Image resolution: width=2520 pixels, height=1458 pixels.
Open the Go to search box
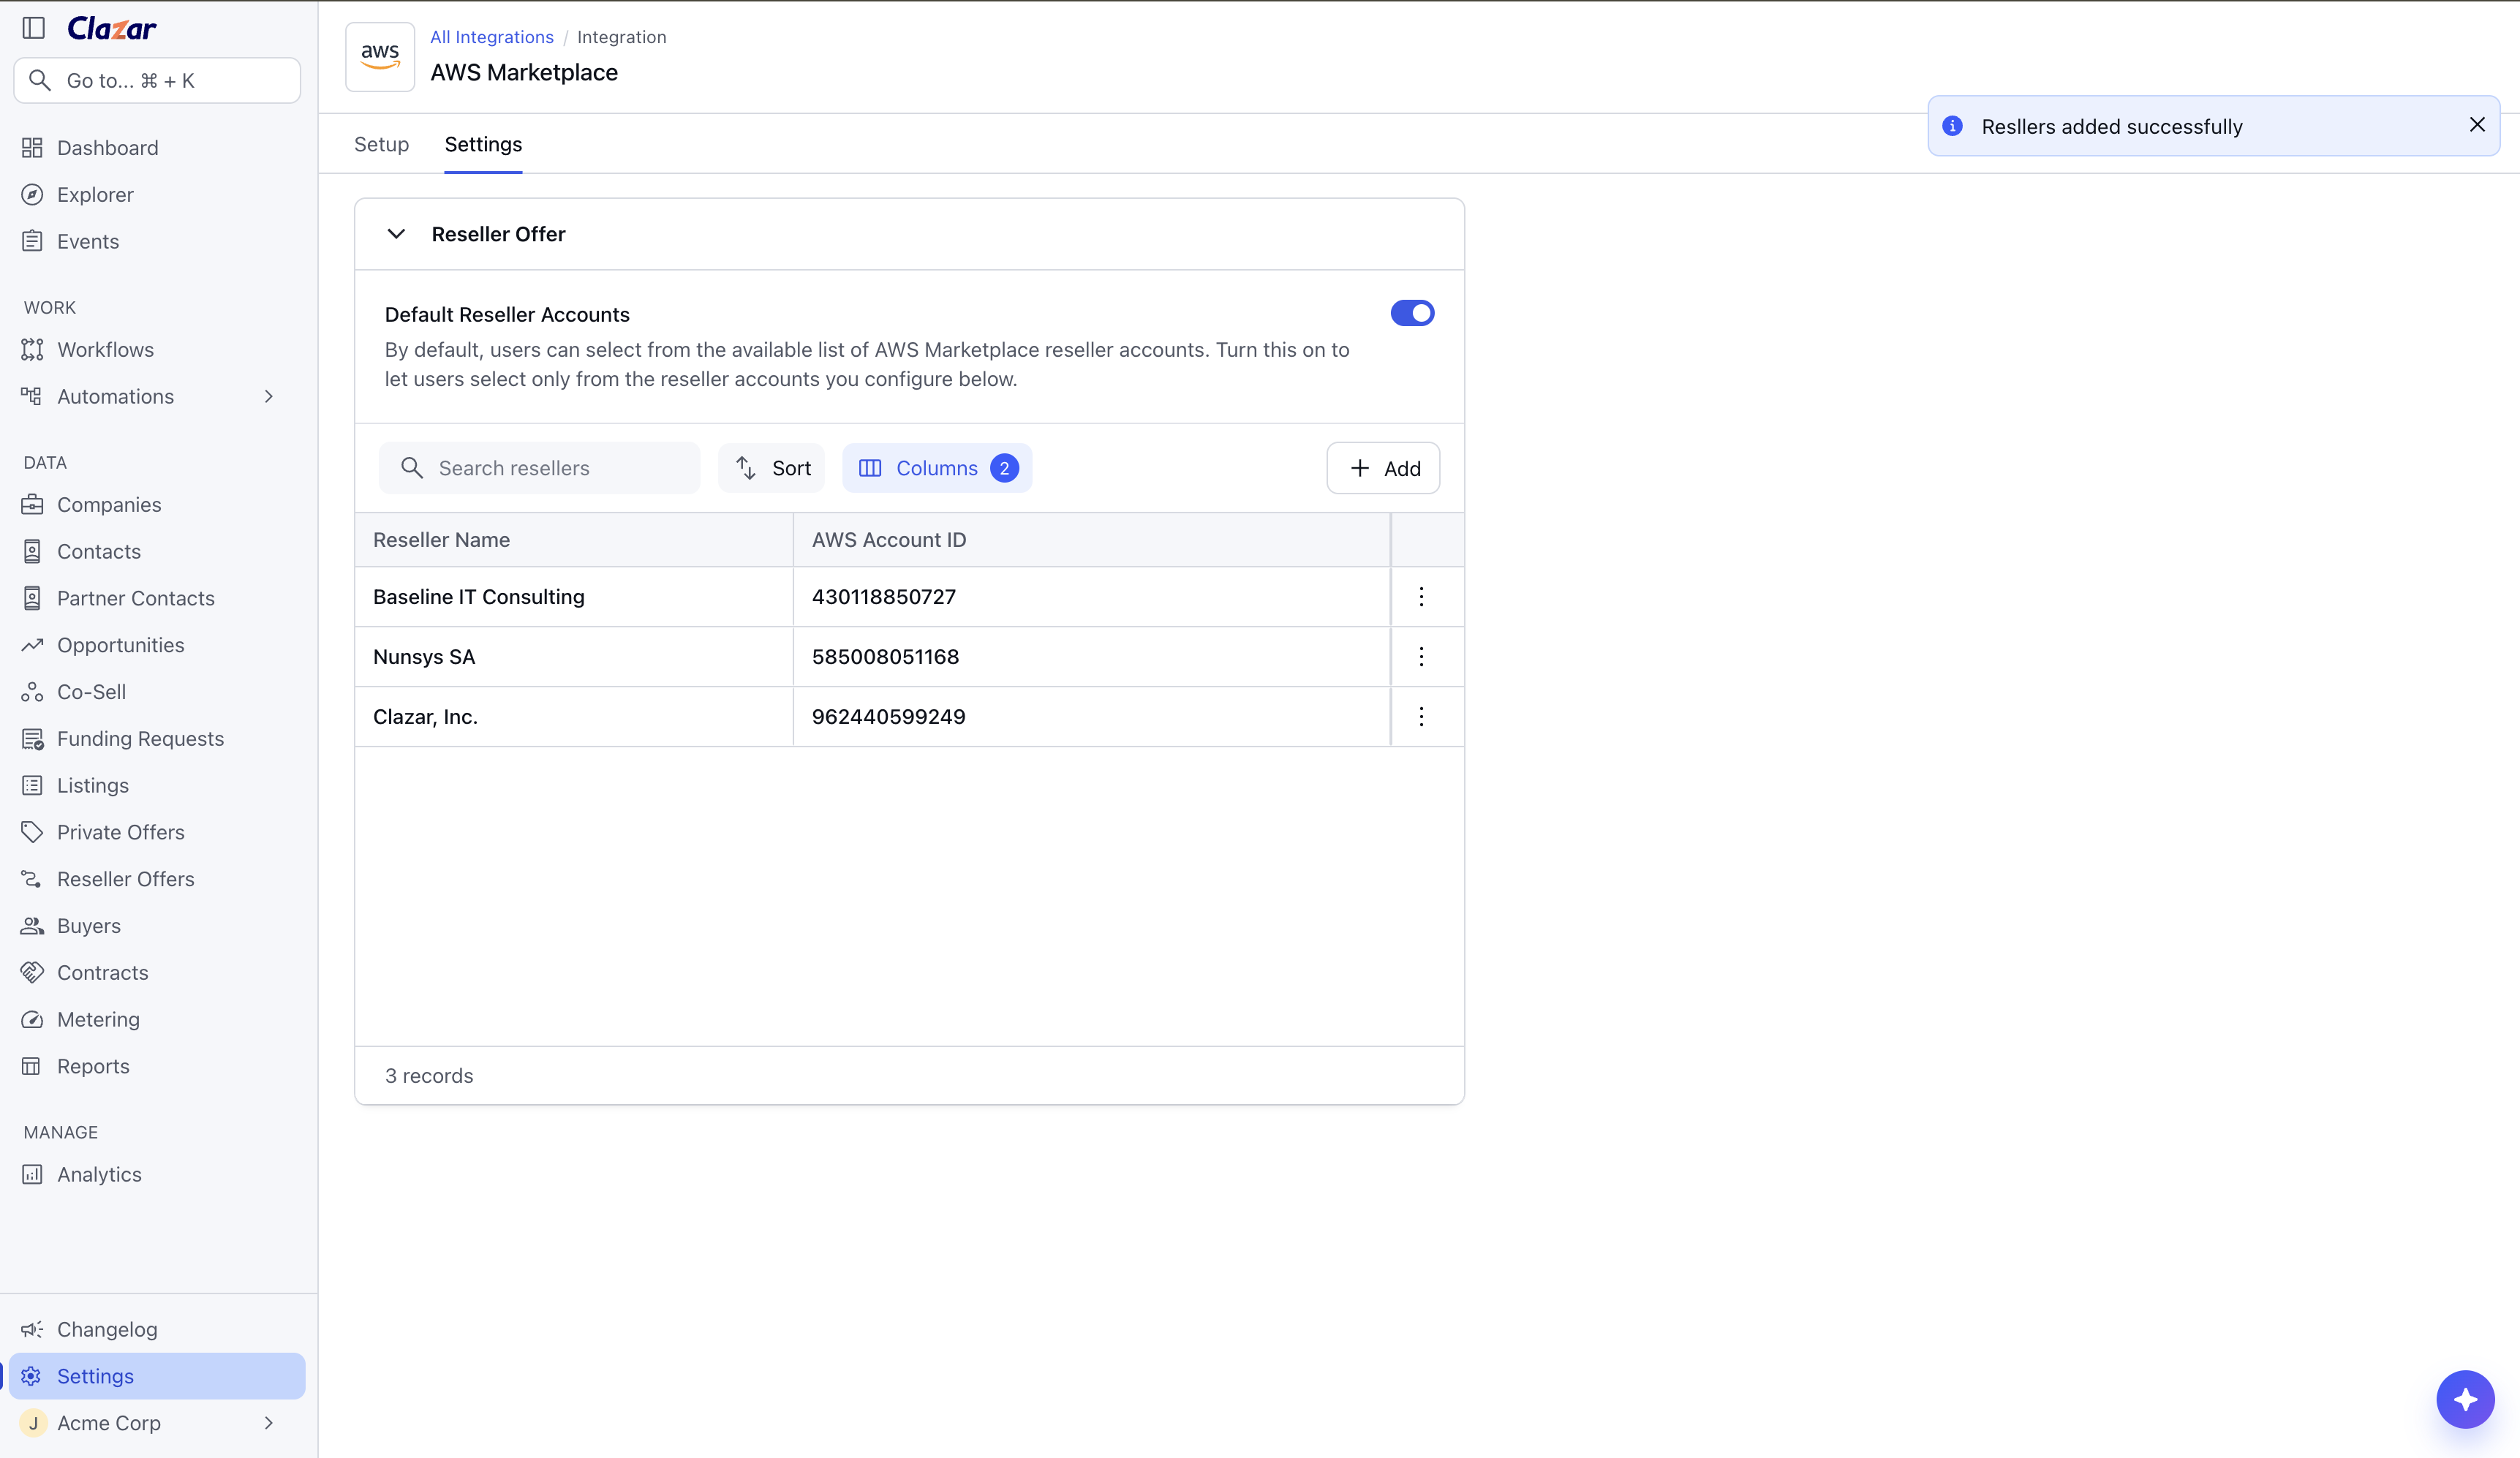pyautogui.click(x=157, y=81)
